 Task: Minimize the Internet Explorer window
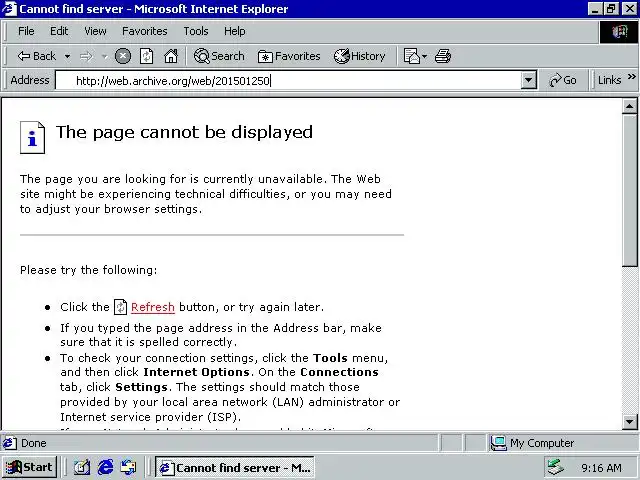click(595, 9)
